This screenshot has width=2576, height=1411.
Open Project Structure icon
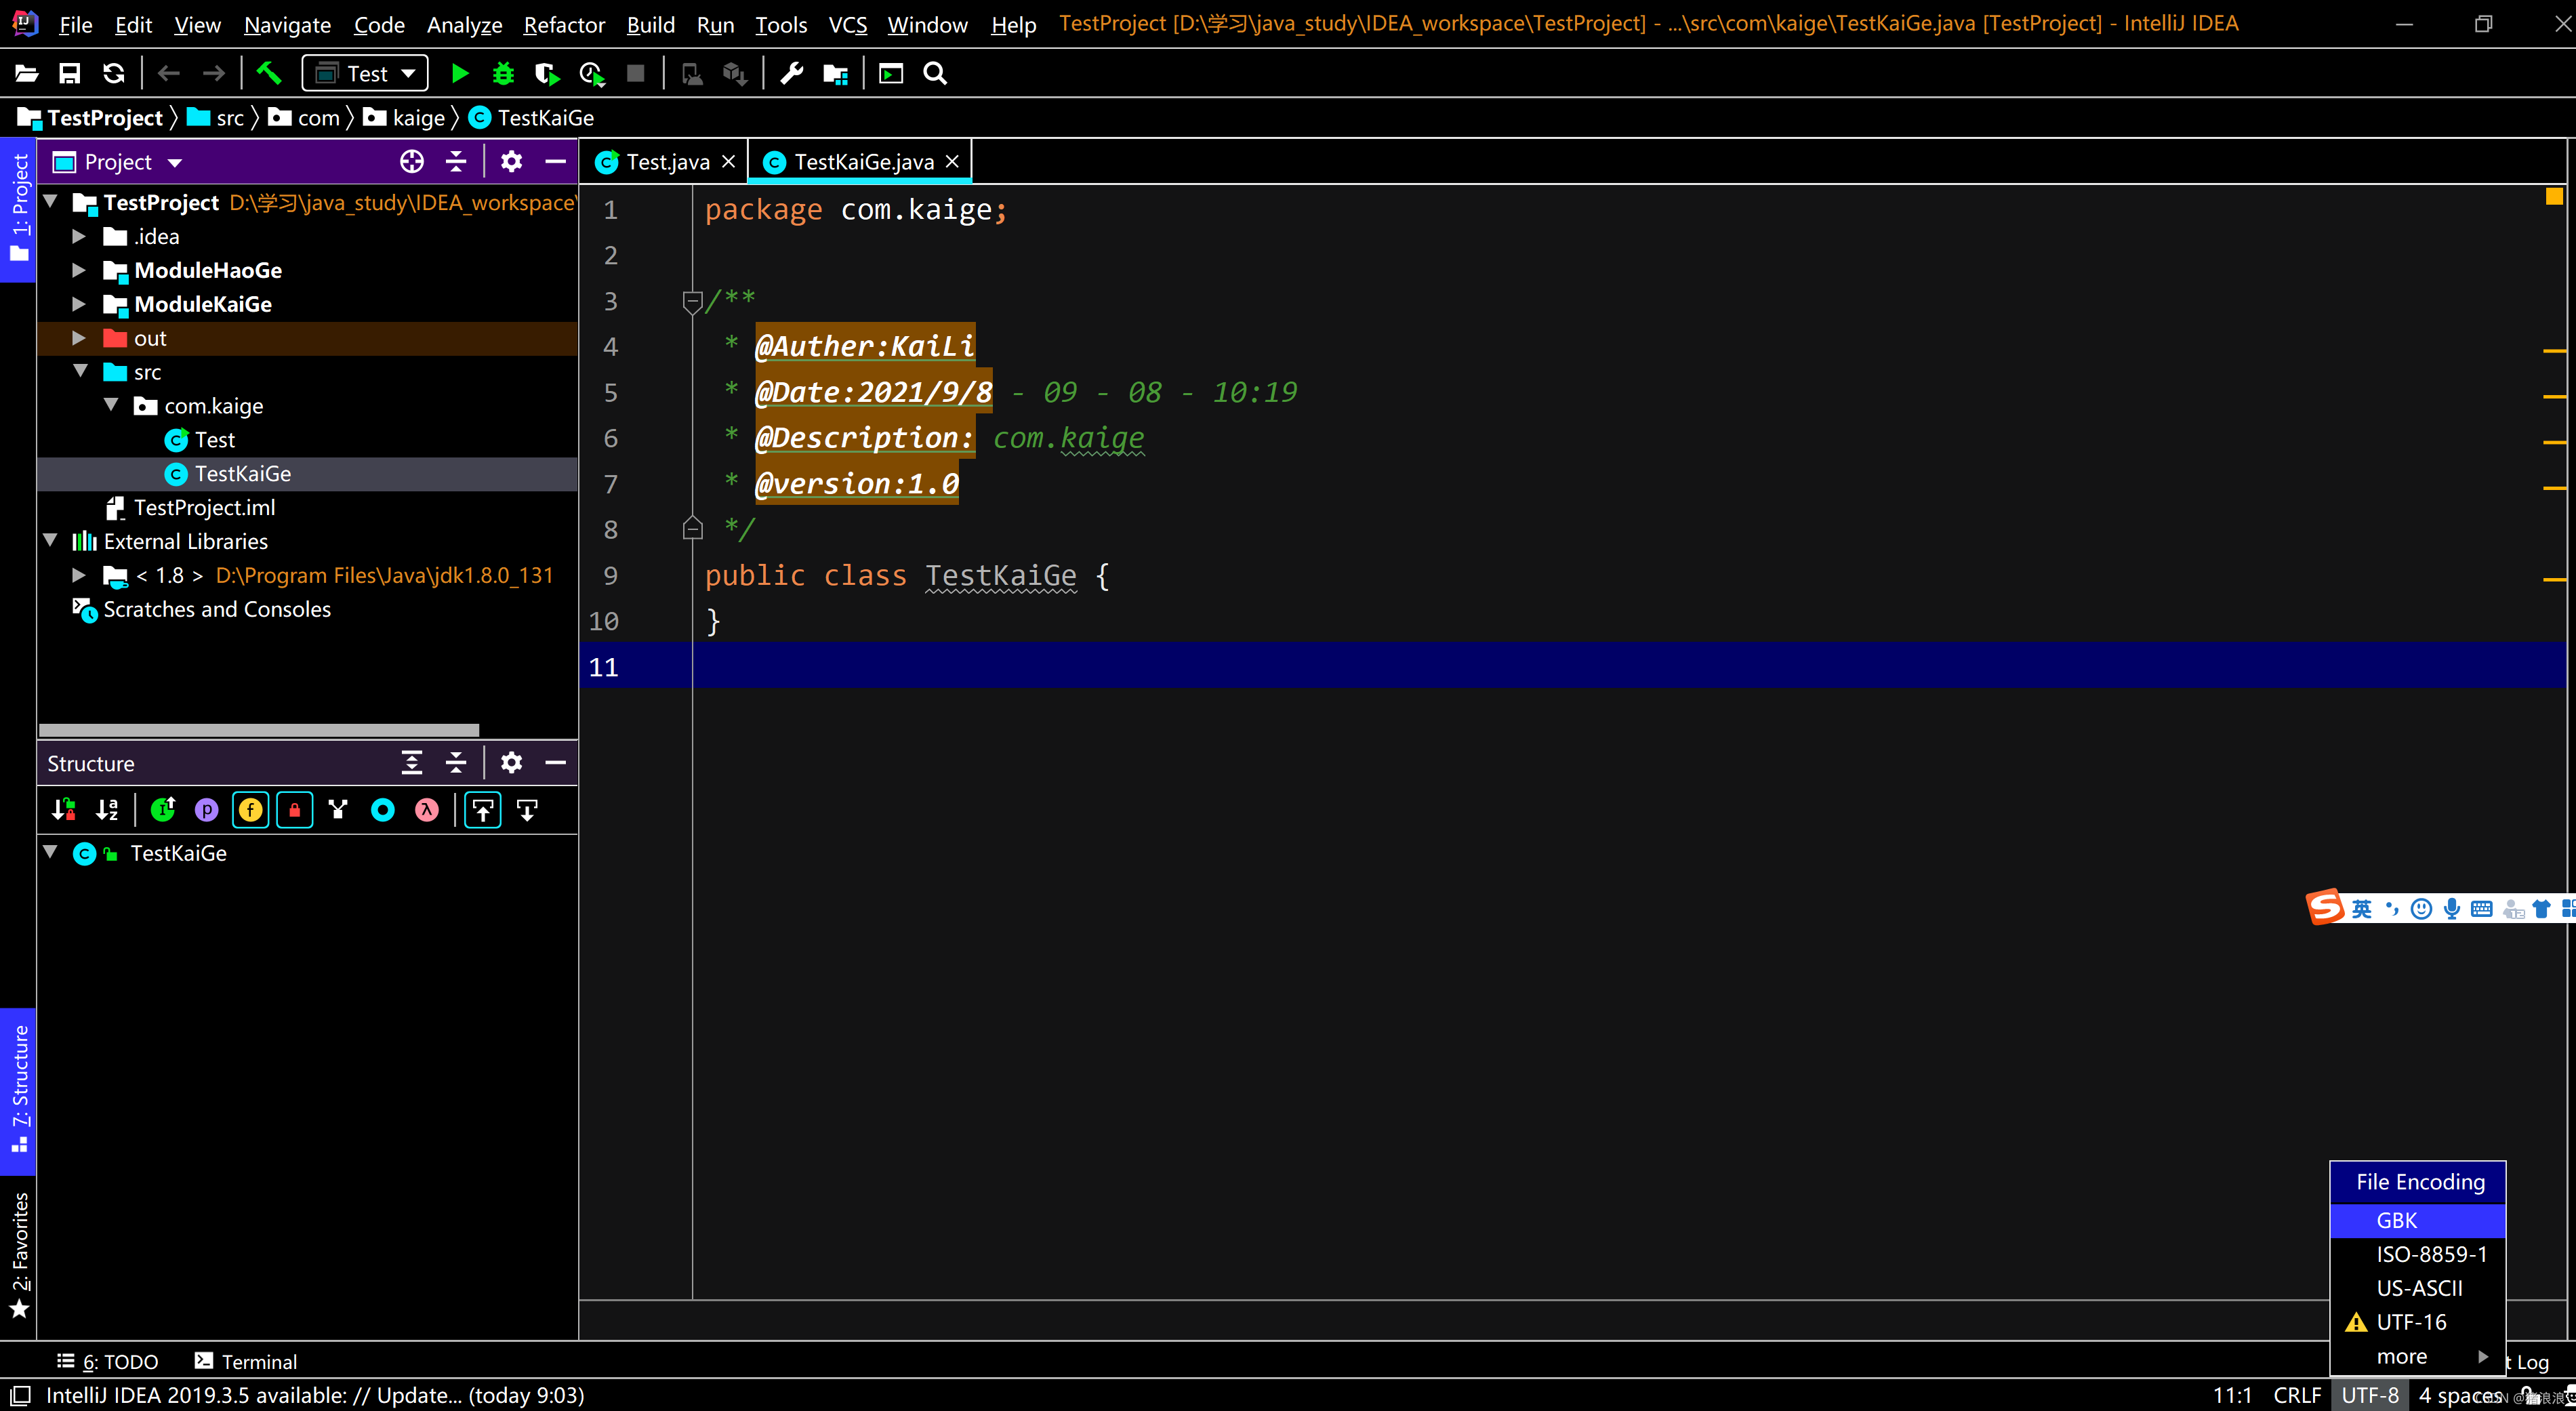pos(835,73)
